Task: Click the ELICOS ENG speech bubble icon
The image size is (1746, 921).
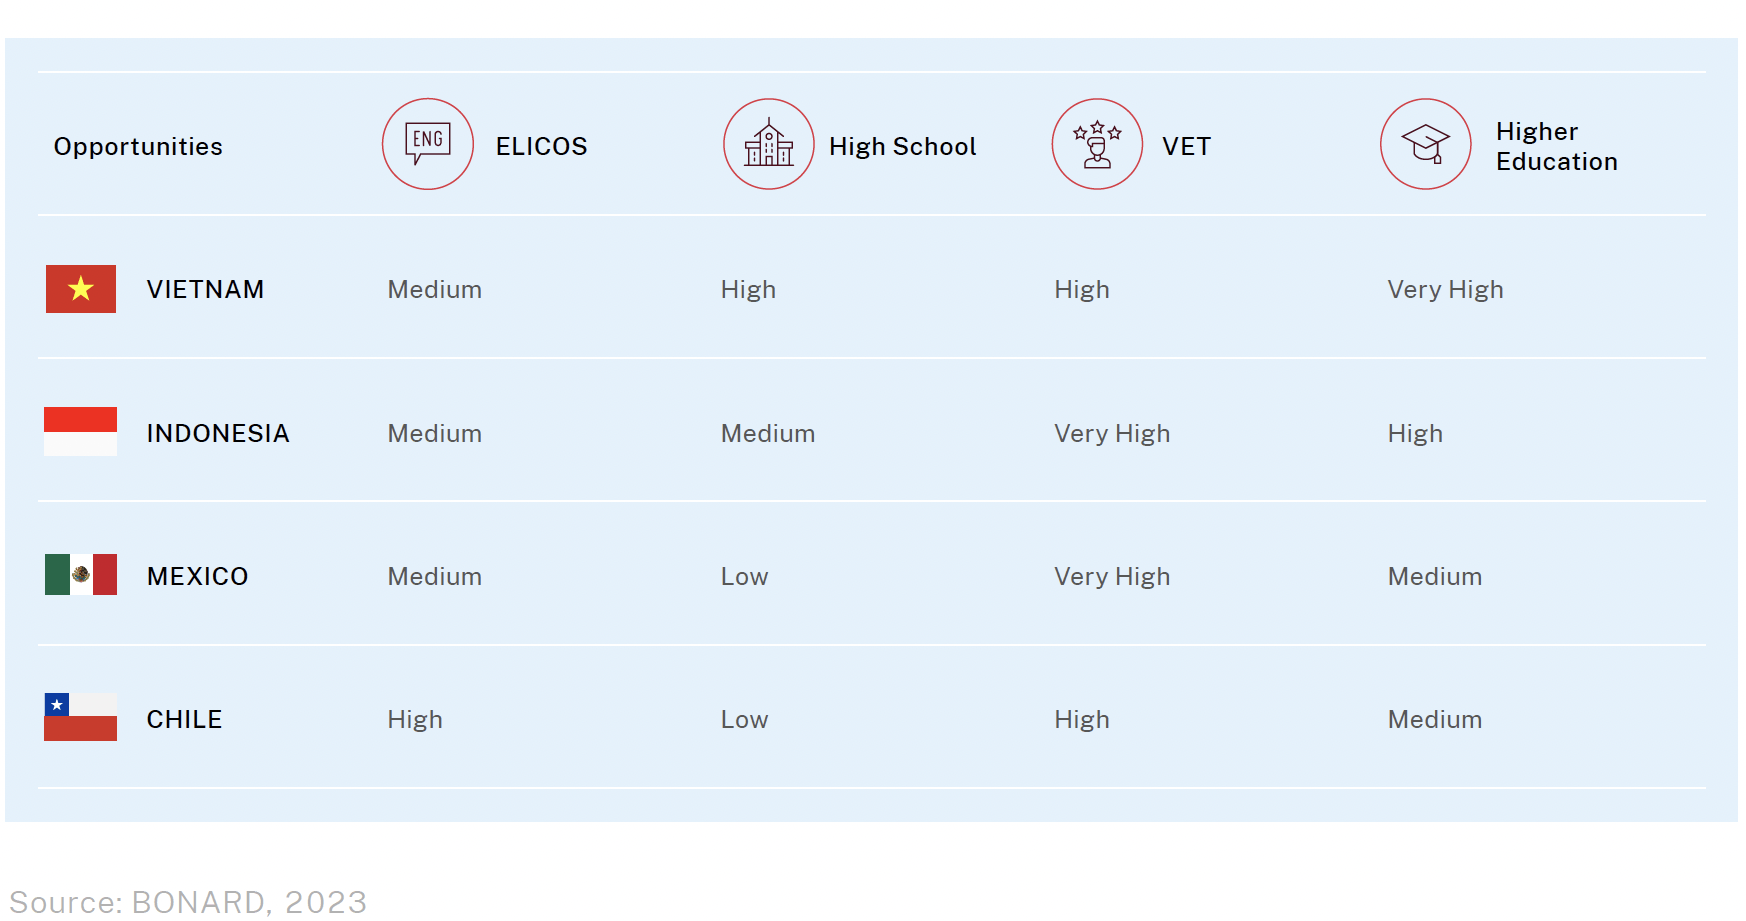Action: click(428, 144)
